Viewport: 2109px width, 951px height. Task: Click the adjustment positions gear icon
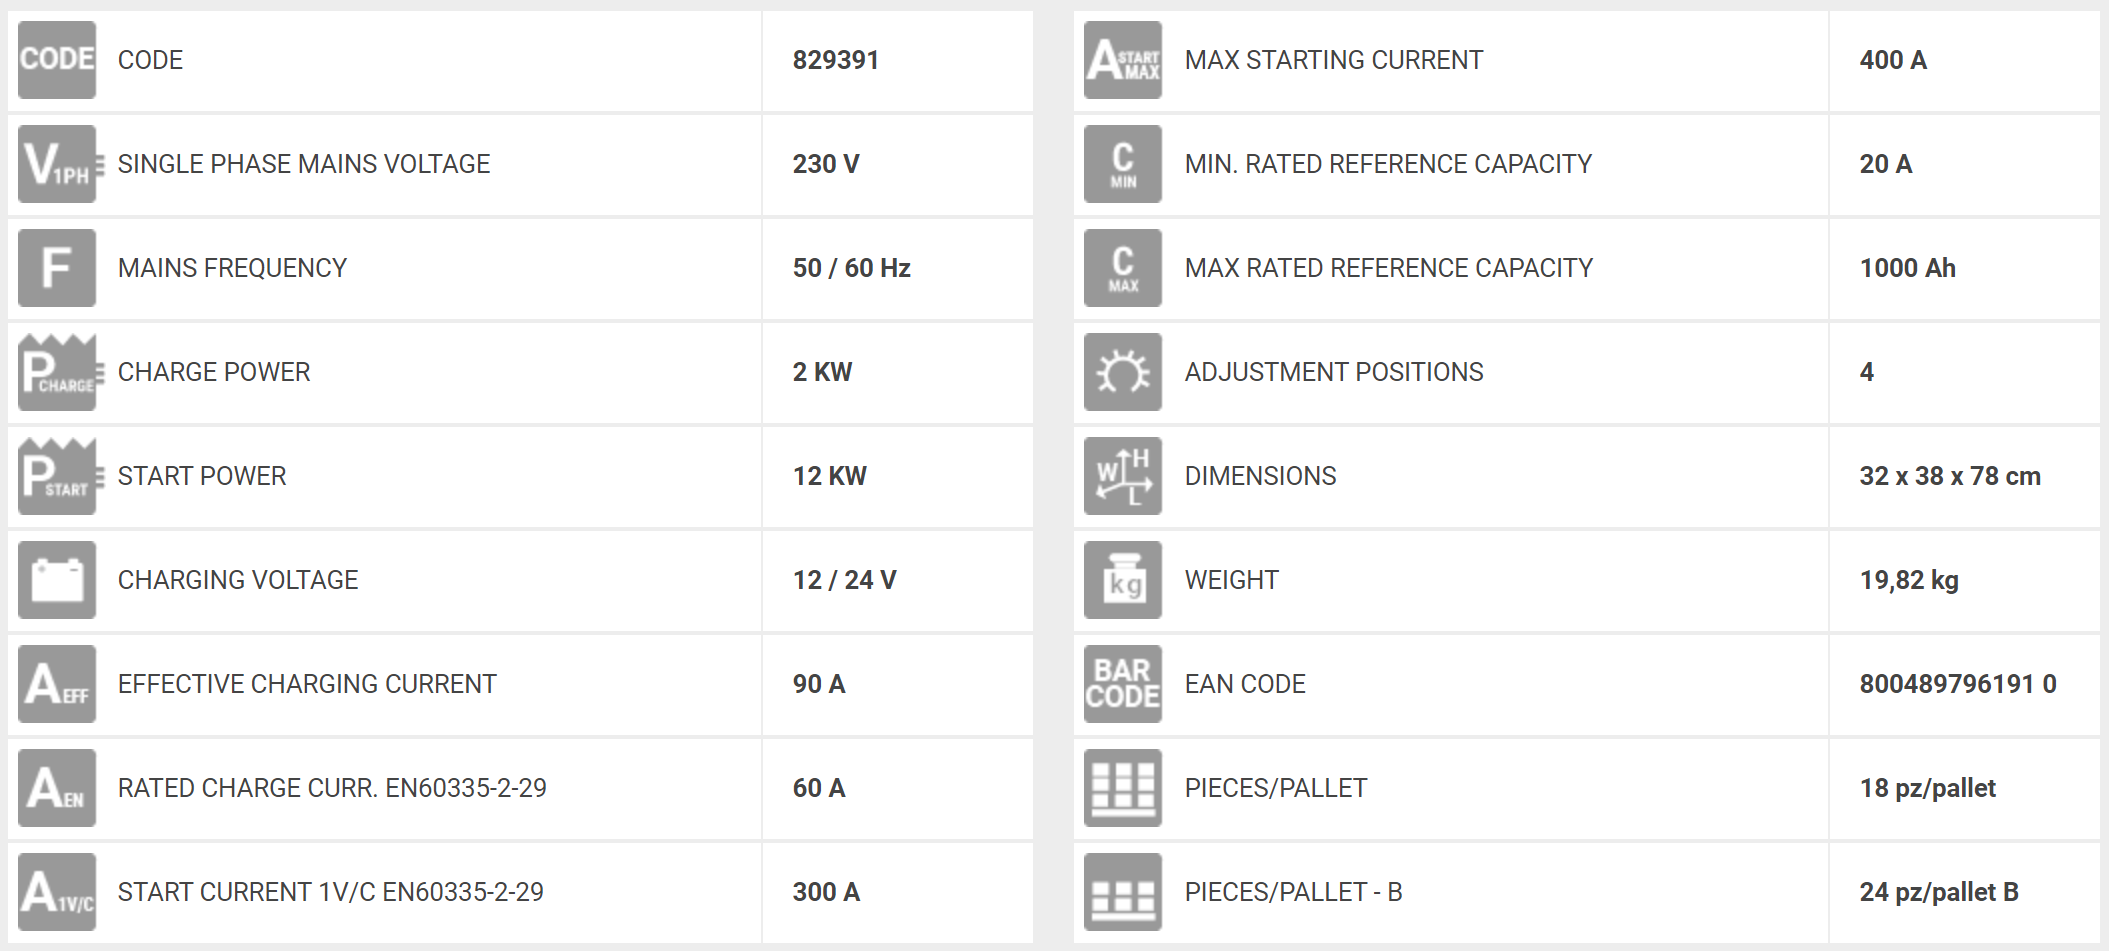pyautogui.click(x=1123, y=372)
